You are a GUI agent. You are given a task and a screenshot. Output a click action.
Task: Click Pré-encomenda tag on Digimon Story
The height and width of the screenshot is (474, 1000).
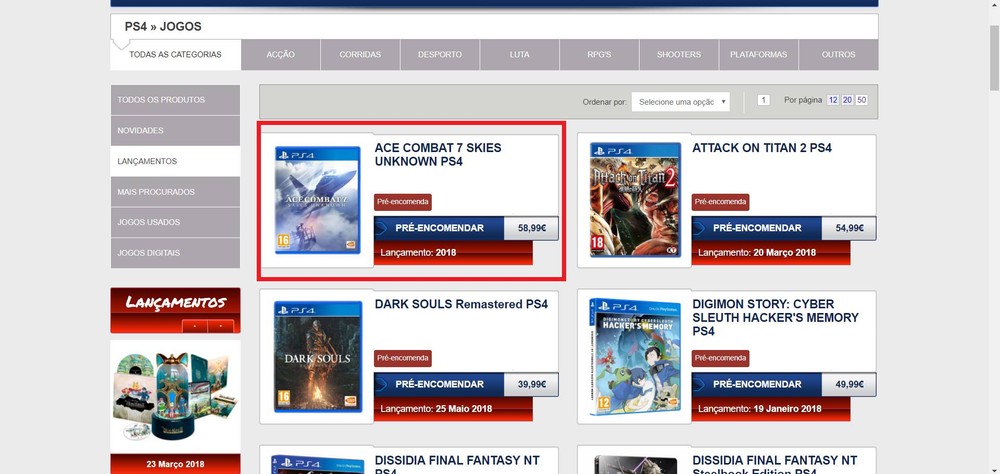pyautogui.click(x=721, y=359)
